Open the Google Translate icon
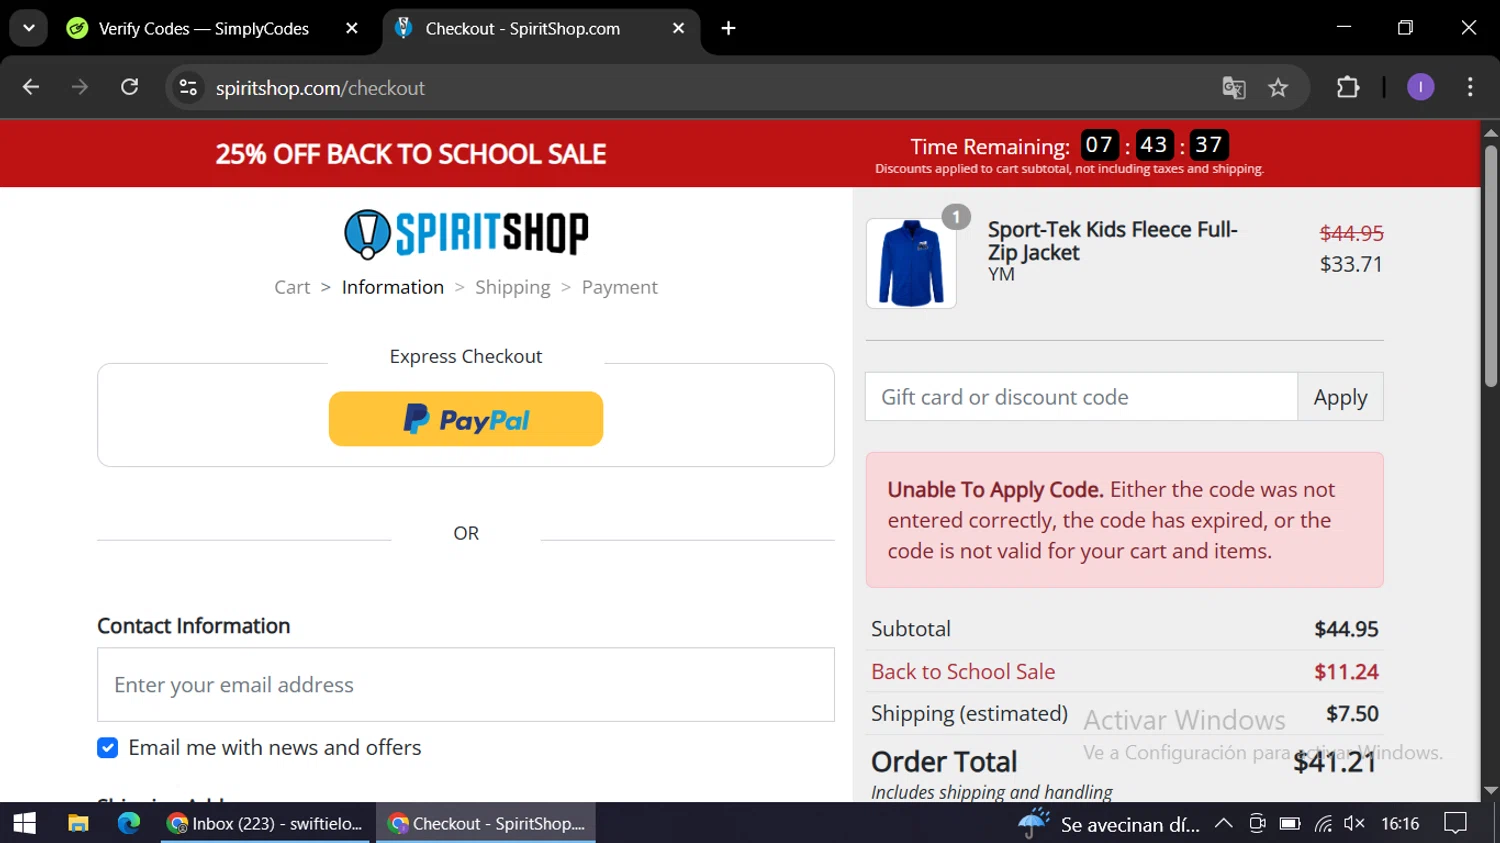This screenshot has width=1500, height=843. 1234,88
